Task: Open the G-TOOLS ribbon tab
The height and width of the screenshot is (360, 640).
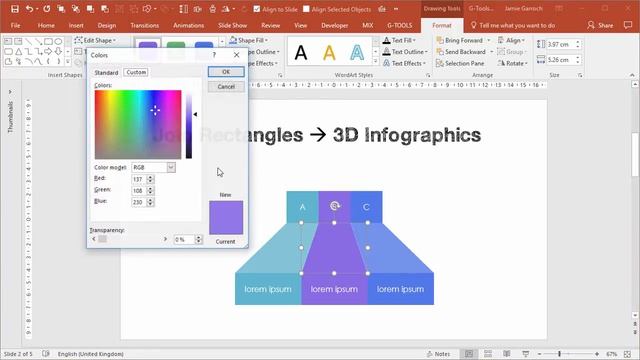Action: [x=400, y=25]
